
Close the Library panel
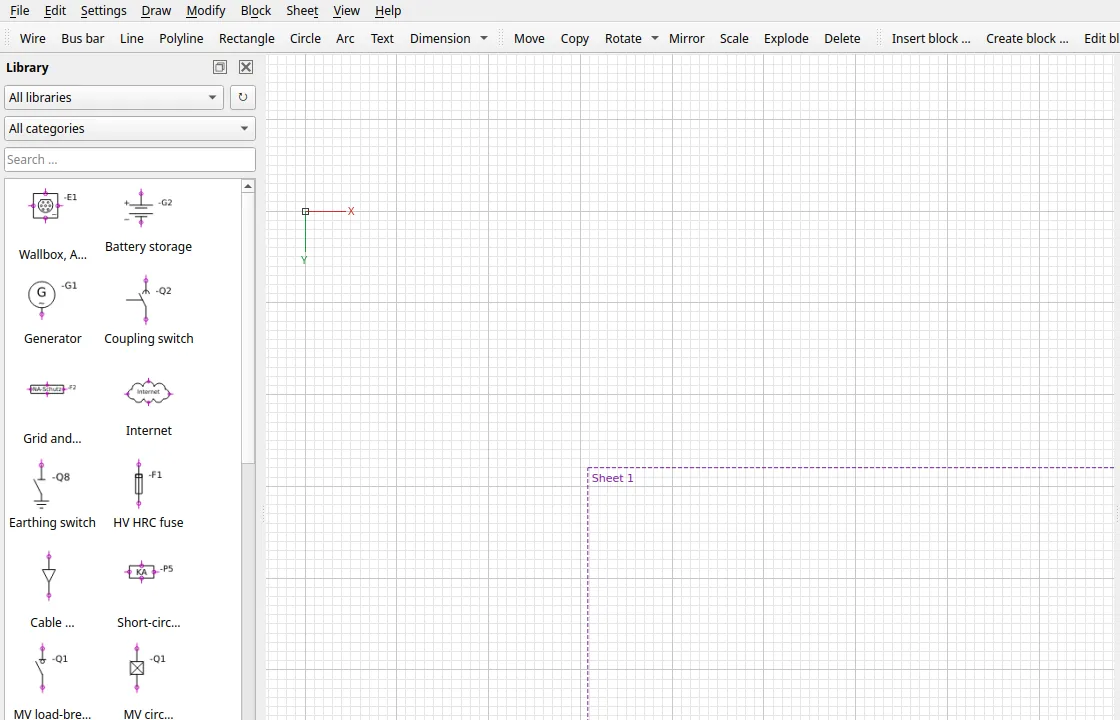pyautogui.click(x=246, y=67)
